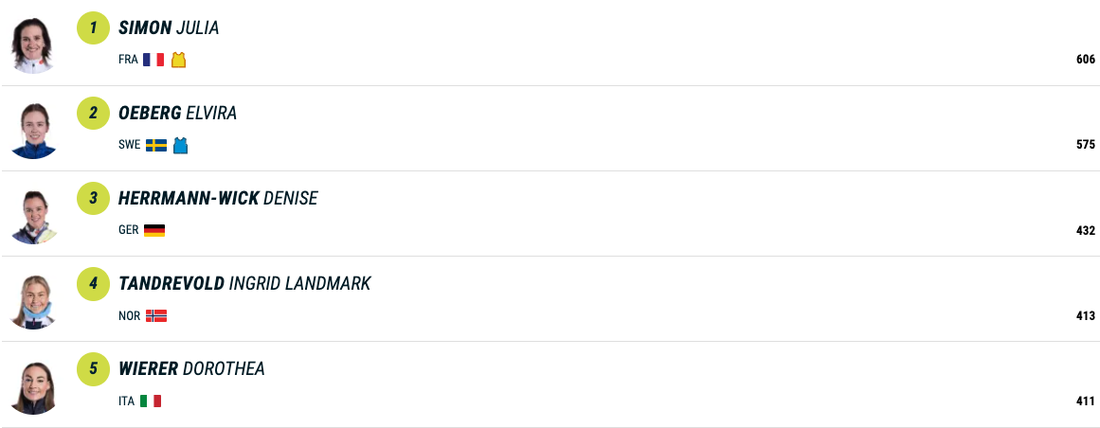Open Elvira Oeberg's profile photo
This screenshot has height=428, width=1100.
[x=33, y=130]
